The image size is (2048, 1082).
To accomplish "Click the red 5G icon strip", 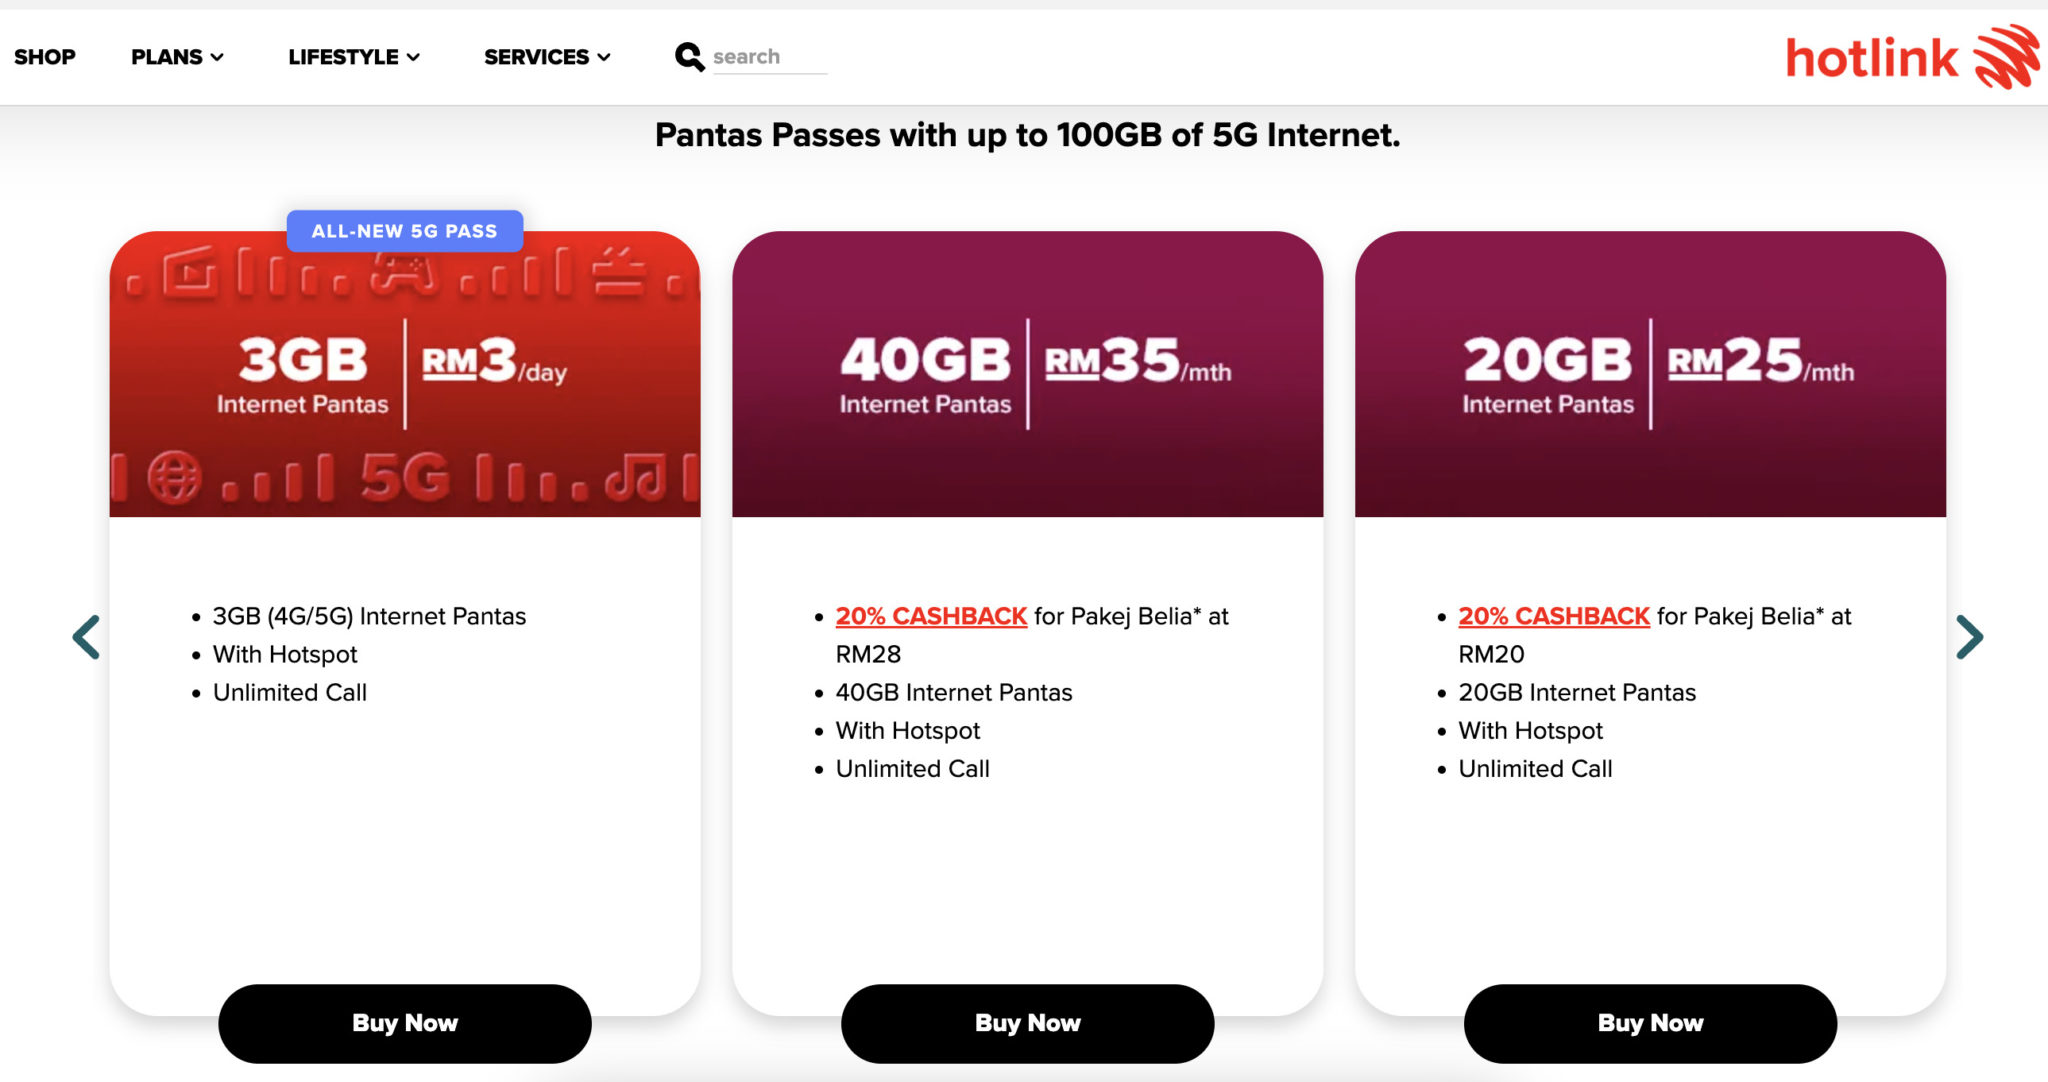I will [404, 477].
